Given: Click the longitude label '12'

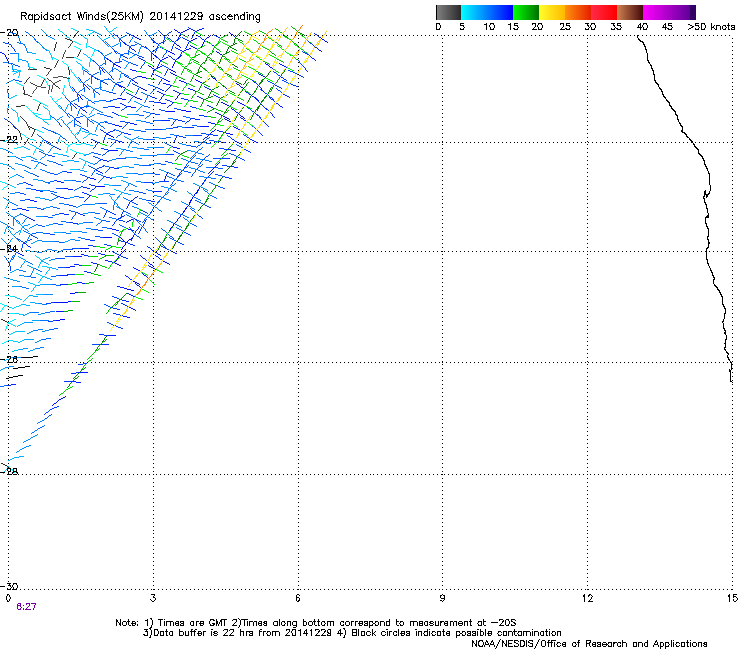Looking at the screenshot, I should (x=587, y=598).
